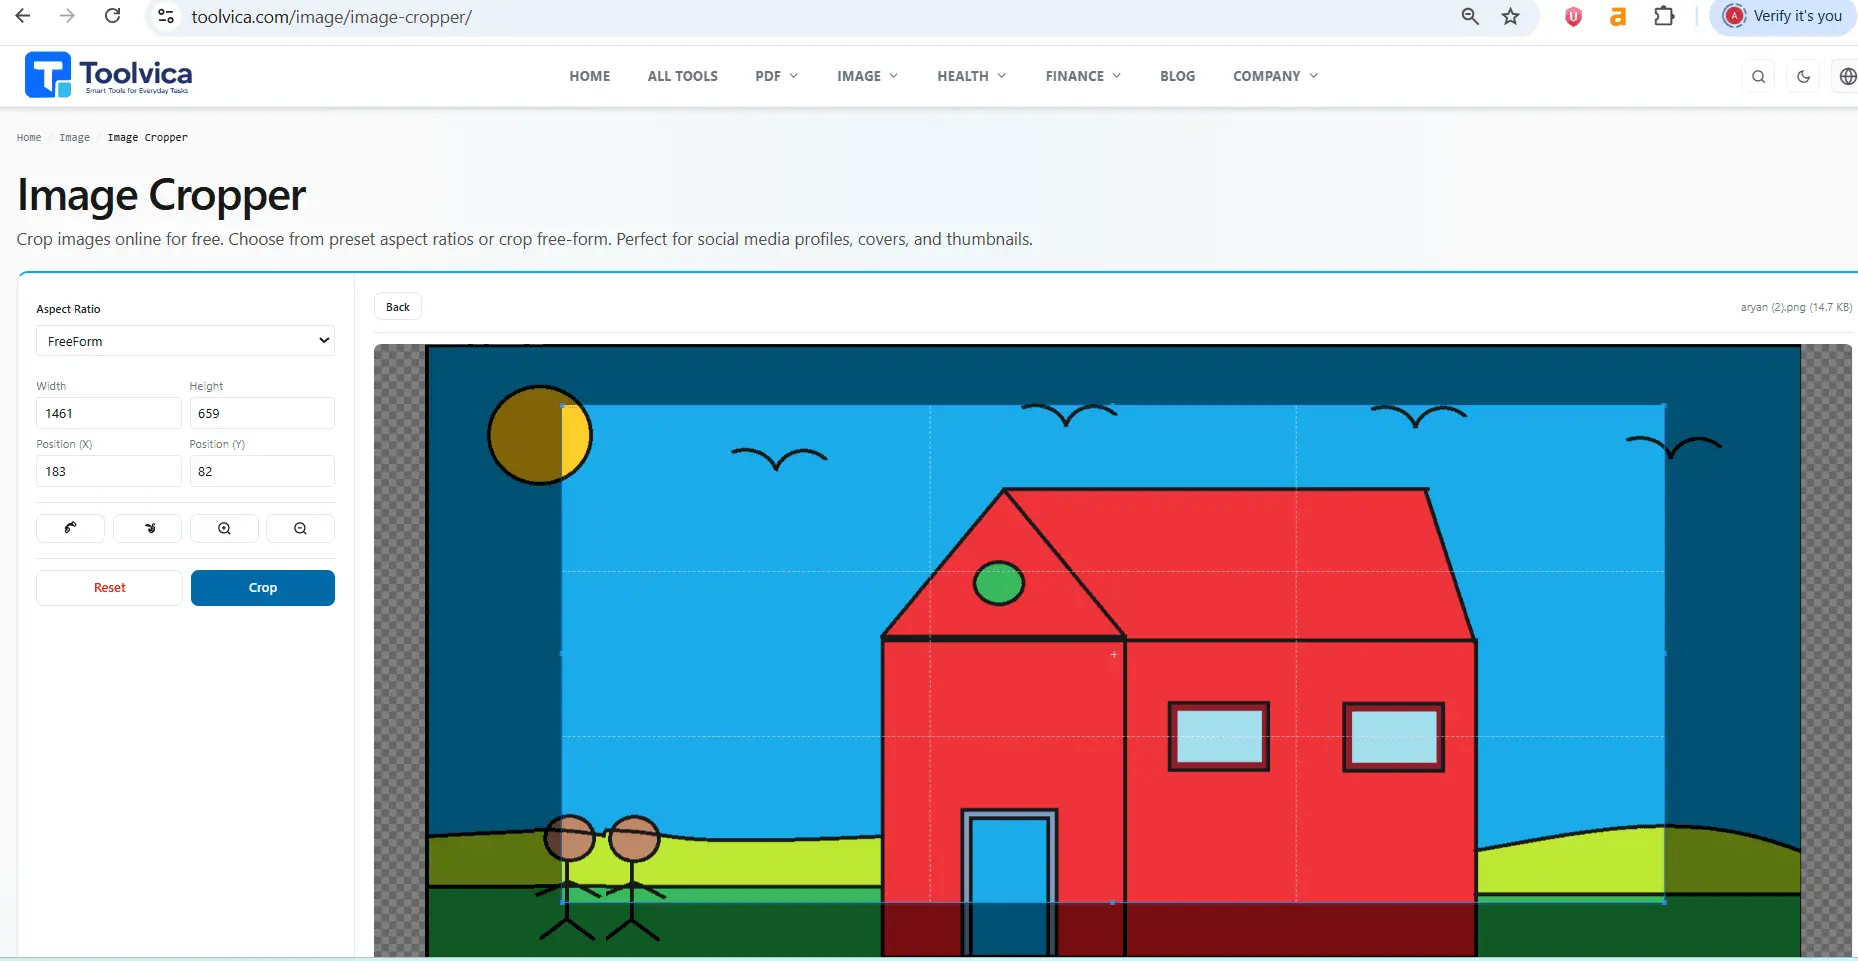Expand the PDF menu

click(x=777, y=76)
